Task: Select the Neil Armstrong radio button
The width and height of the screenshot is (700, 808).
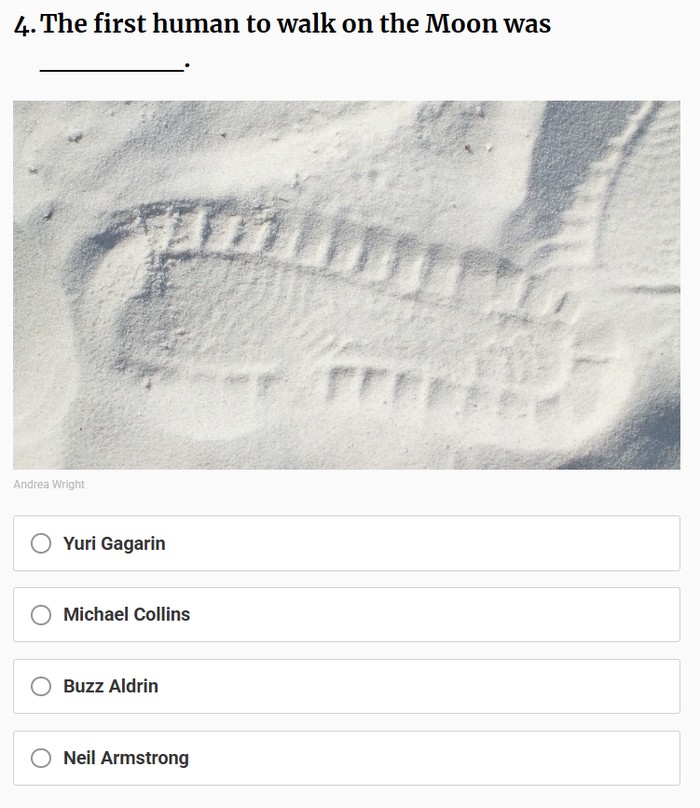Action: tap(41, 758)
